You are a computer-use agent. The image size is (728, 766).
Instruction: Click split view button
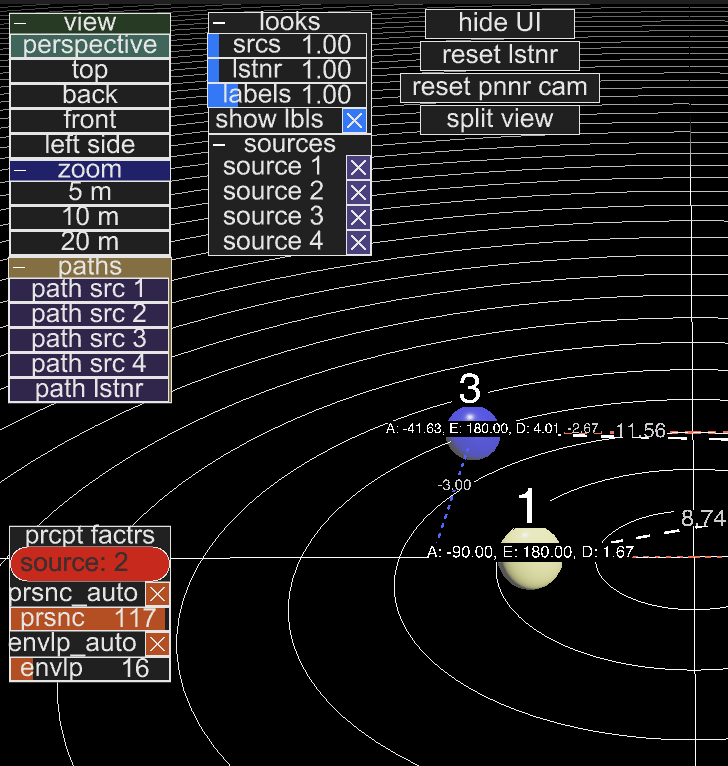pos(500,120)
